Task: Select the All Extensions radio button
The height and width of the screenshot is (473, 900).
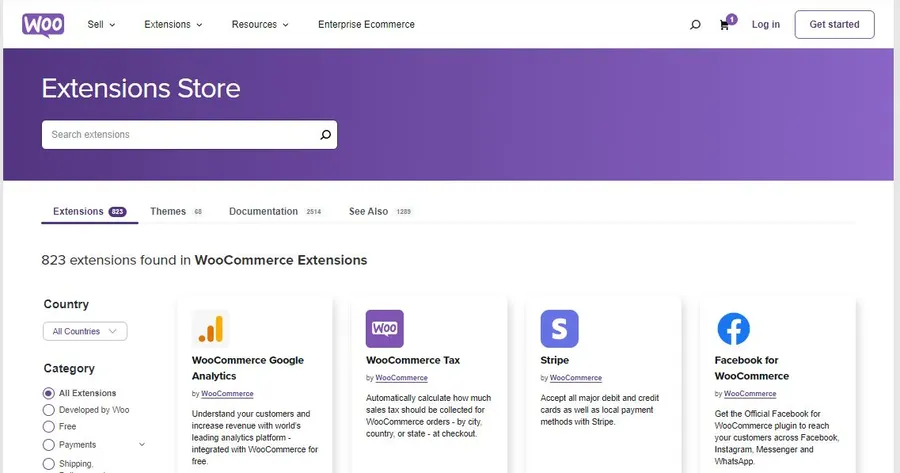Action: [49, 393]
